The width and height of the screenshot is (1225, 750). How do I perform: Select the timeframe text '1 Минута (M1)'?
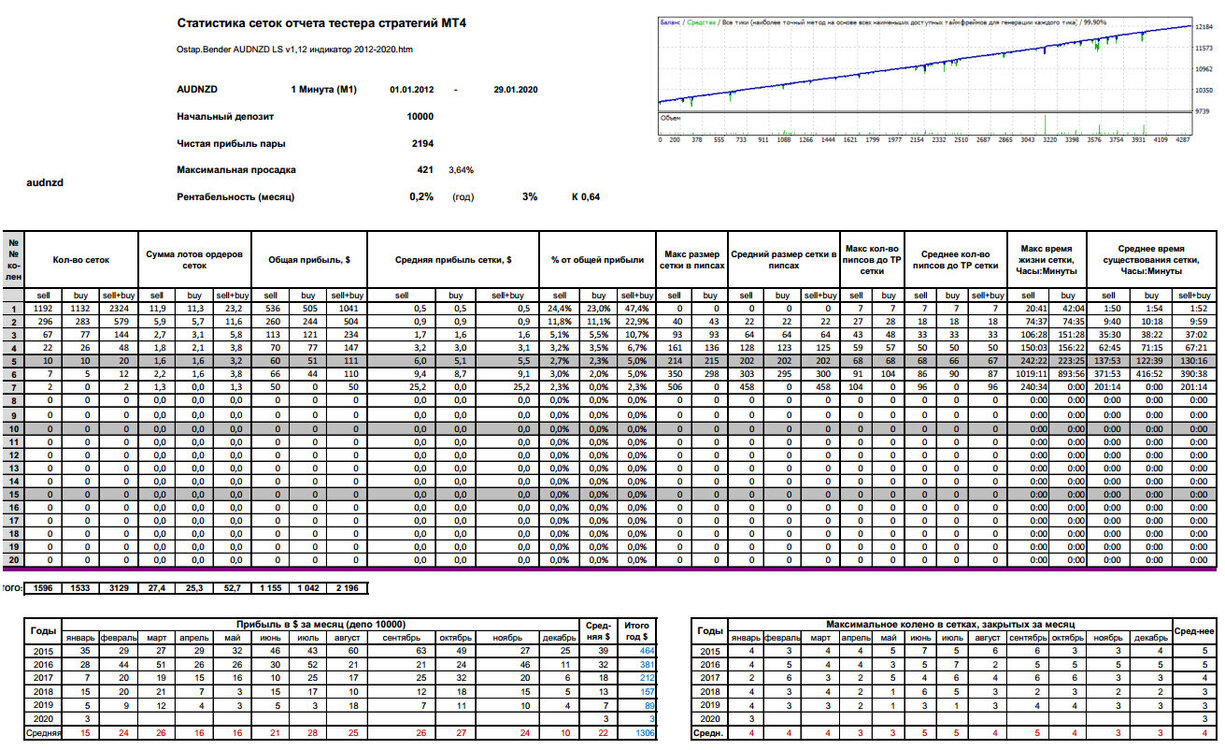tap(324, 89)
